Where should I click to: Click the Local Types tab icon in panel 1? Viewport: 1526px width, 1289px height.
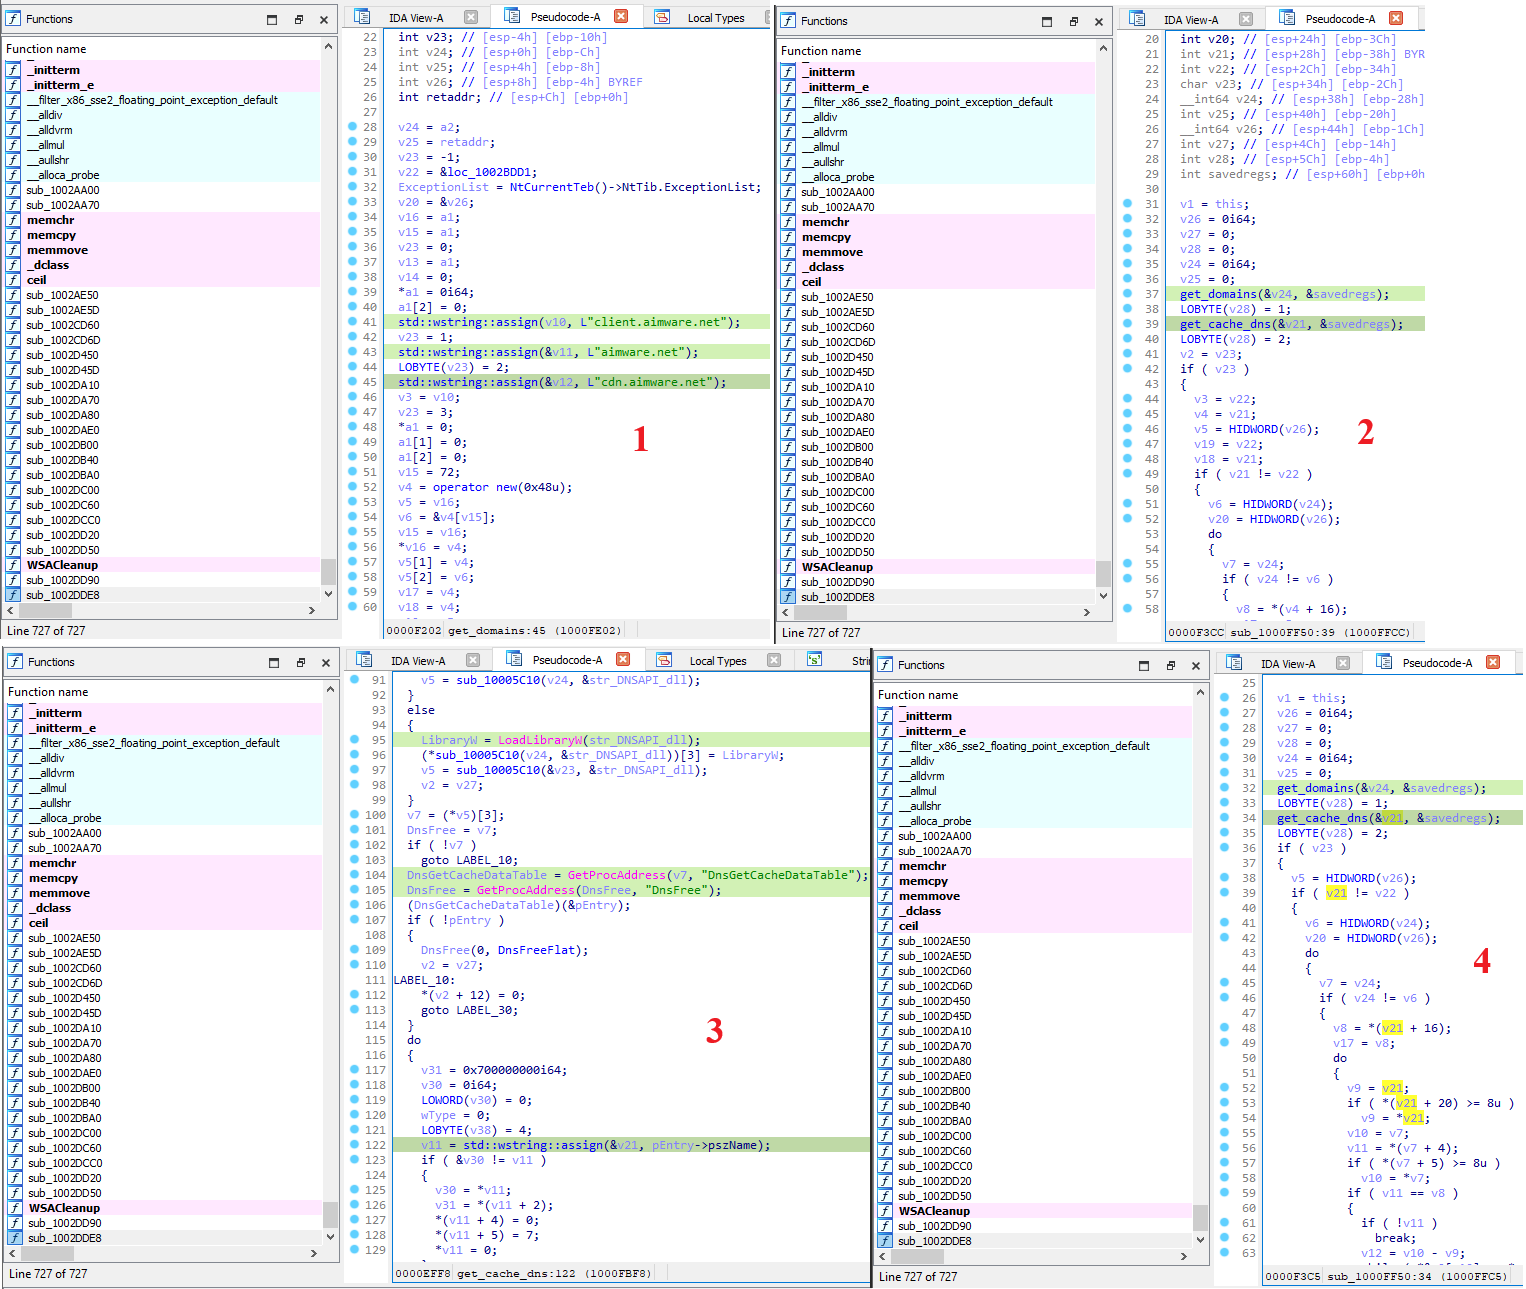(662, 17)
